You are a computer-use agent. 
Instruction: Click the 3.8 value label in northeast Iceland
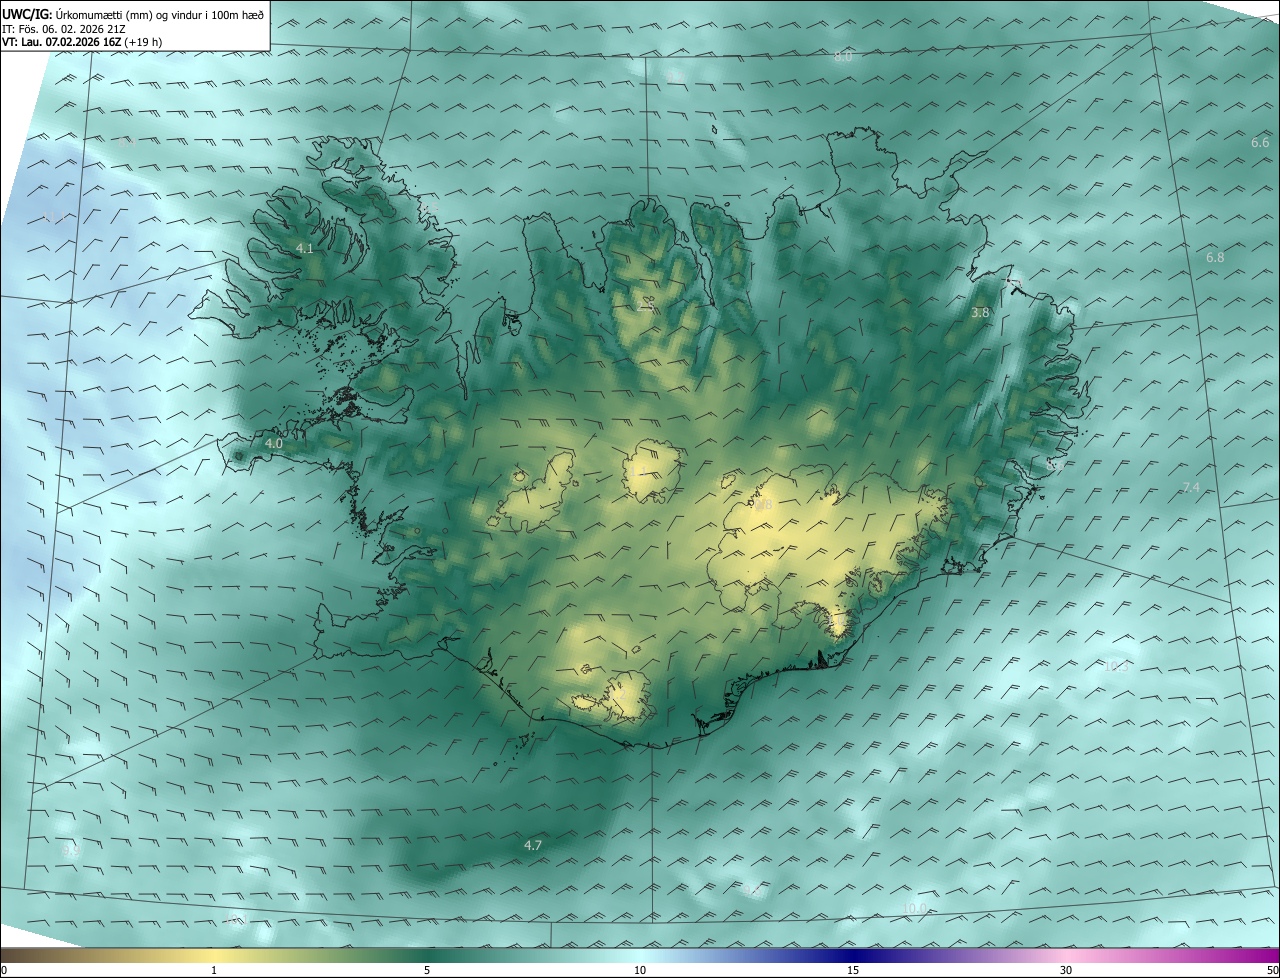click(980, 313)
